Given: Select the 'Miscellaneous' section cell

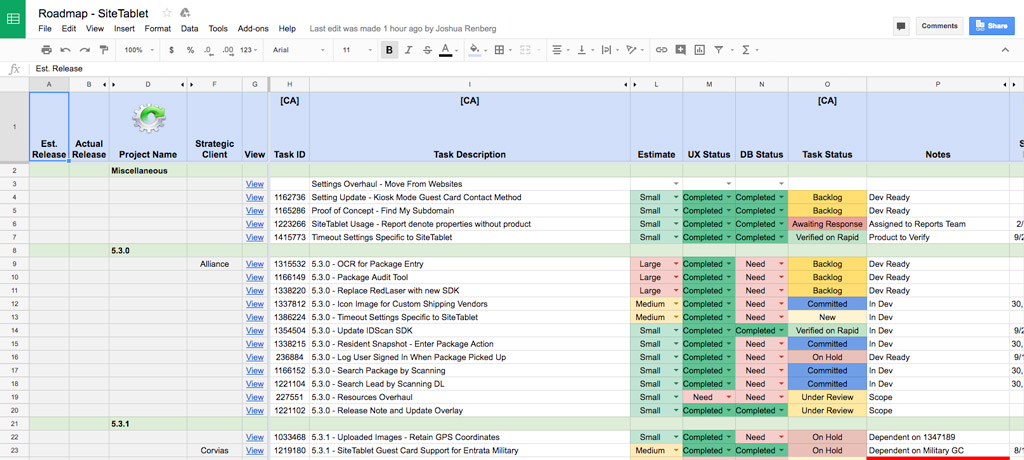Looking at the screenshot, I should coord(148,171).
